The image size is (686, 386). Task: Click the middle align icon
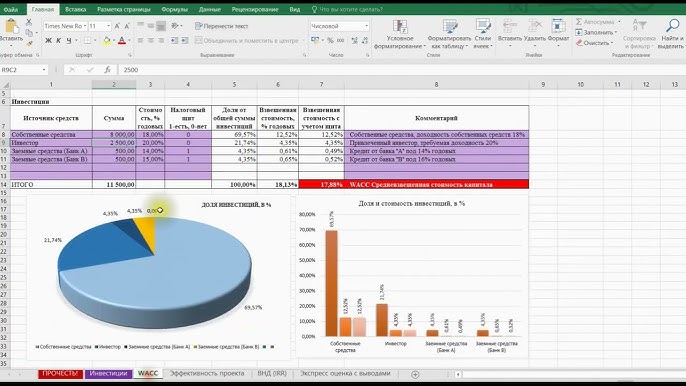click(x=150, y=26)
